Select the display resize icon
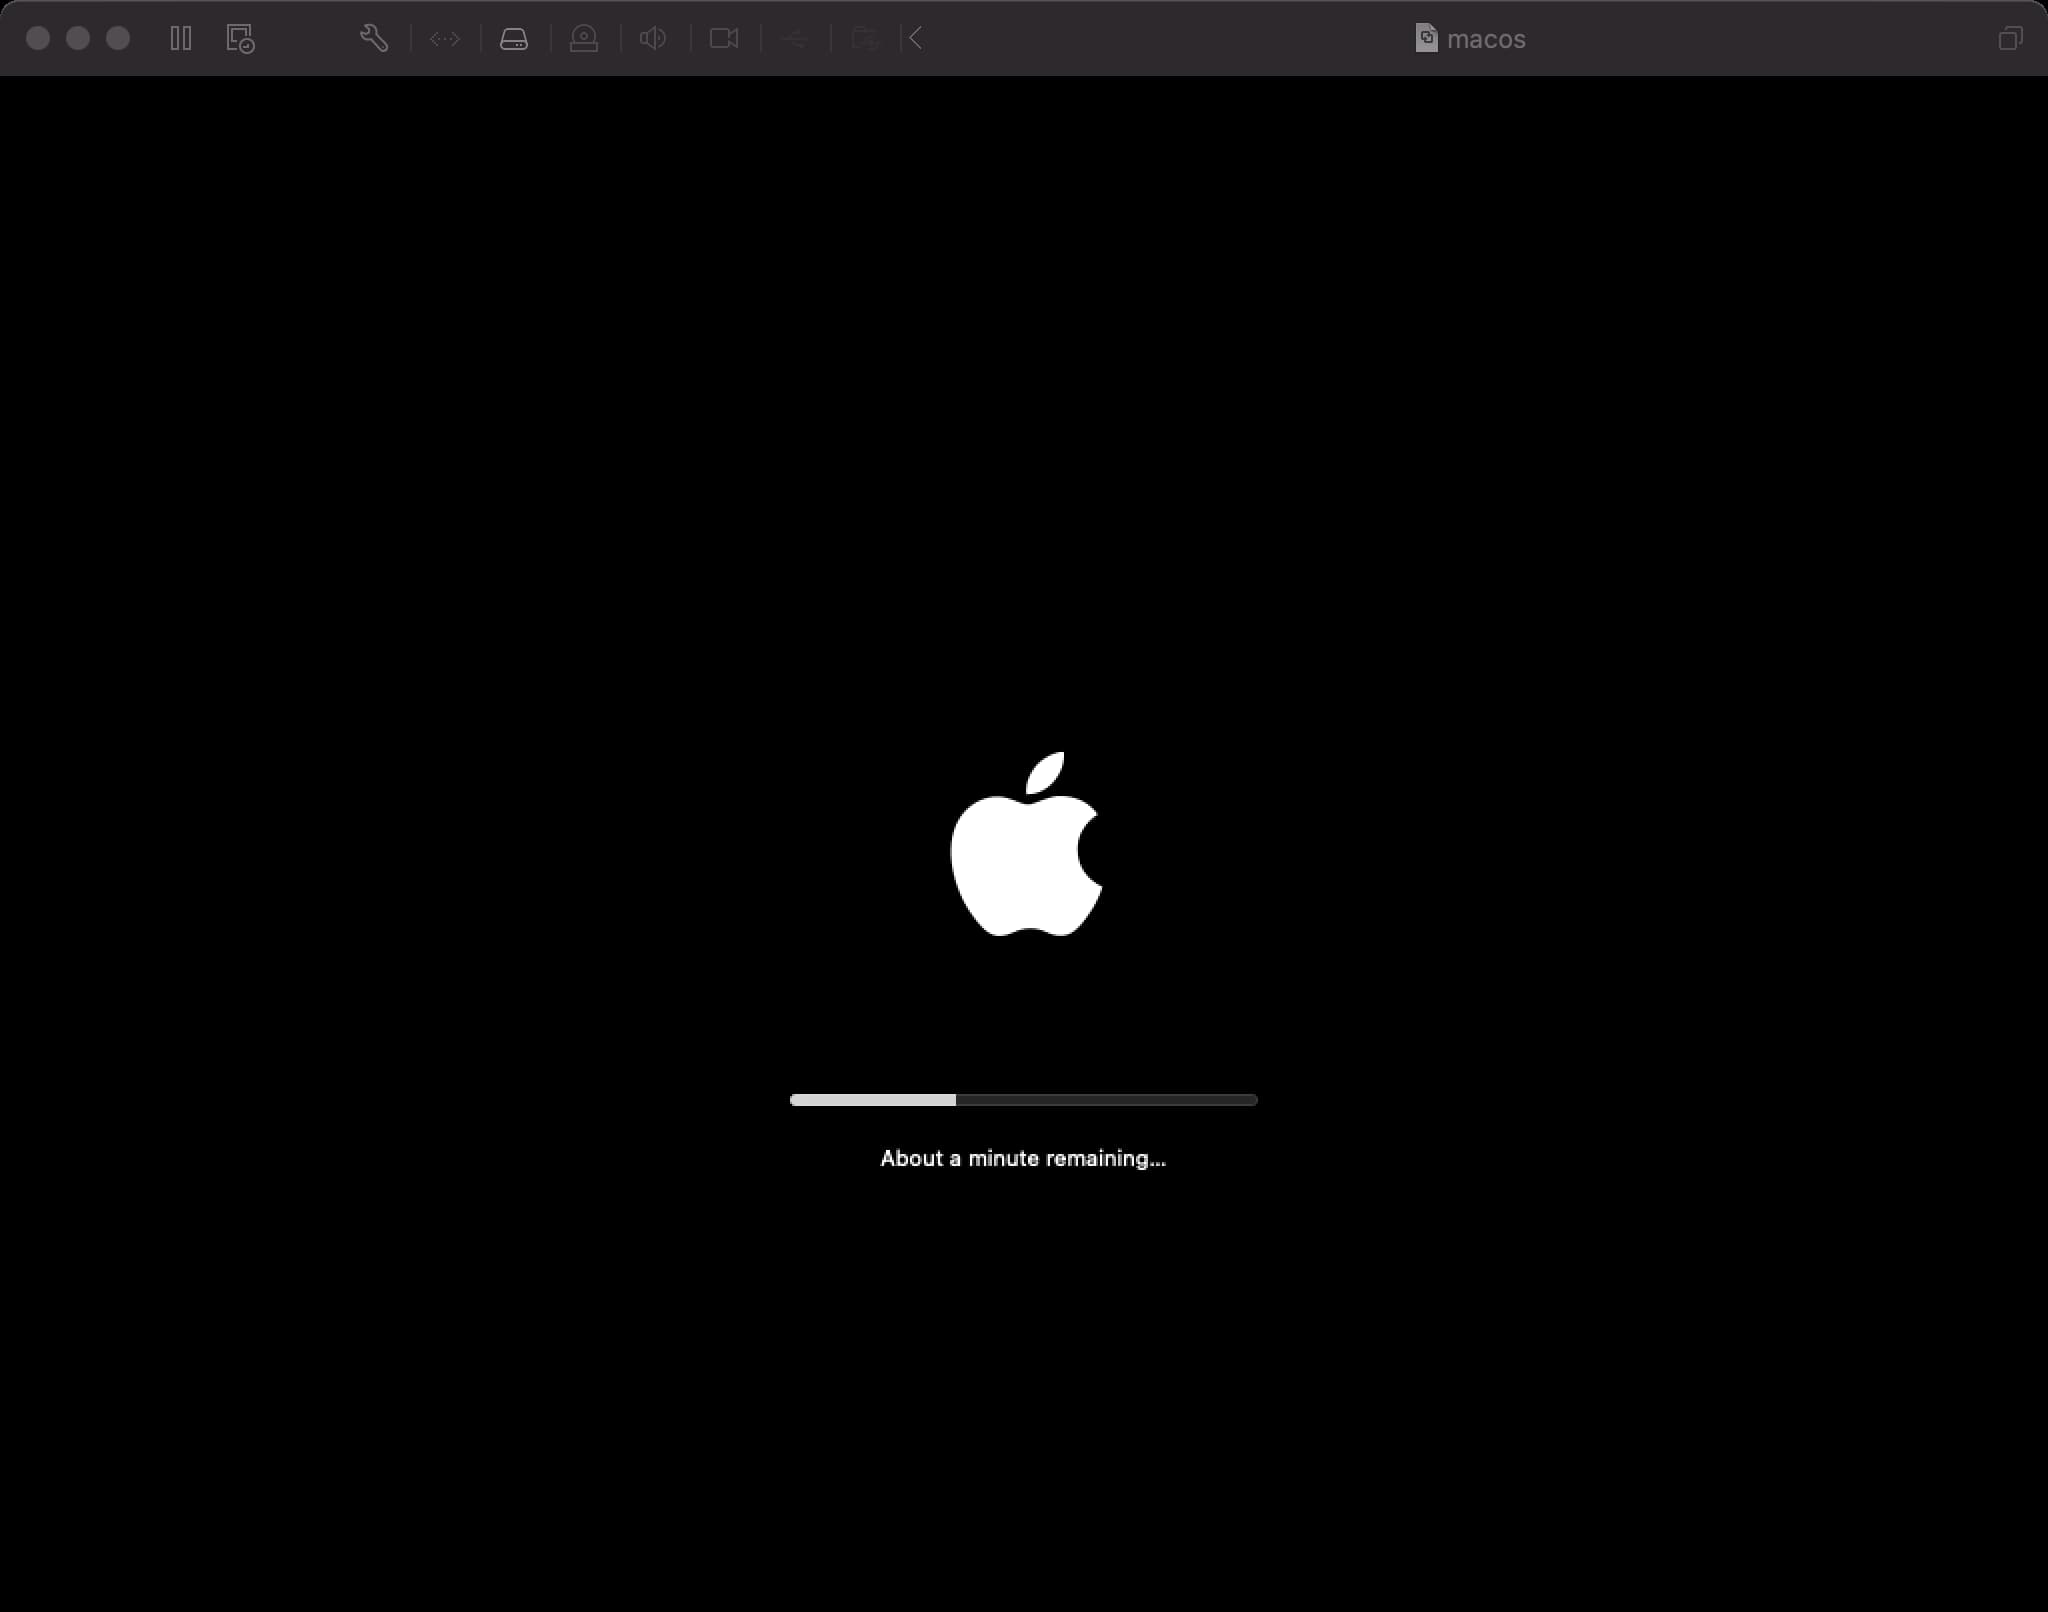This screenshot has height=1612, width=2048. point(444,39)
